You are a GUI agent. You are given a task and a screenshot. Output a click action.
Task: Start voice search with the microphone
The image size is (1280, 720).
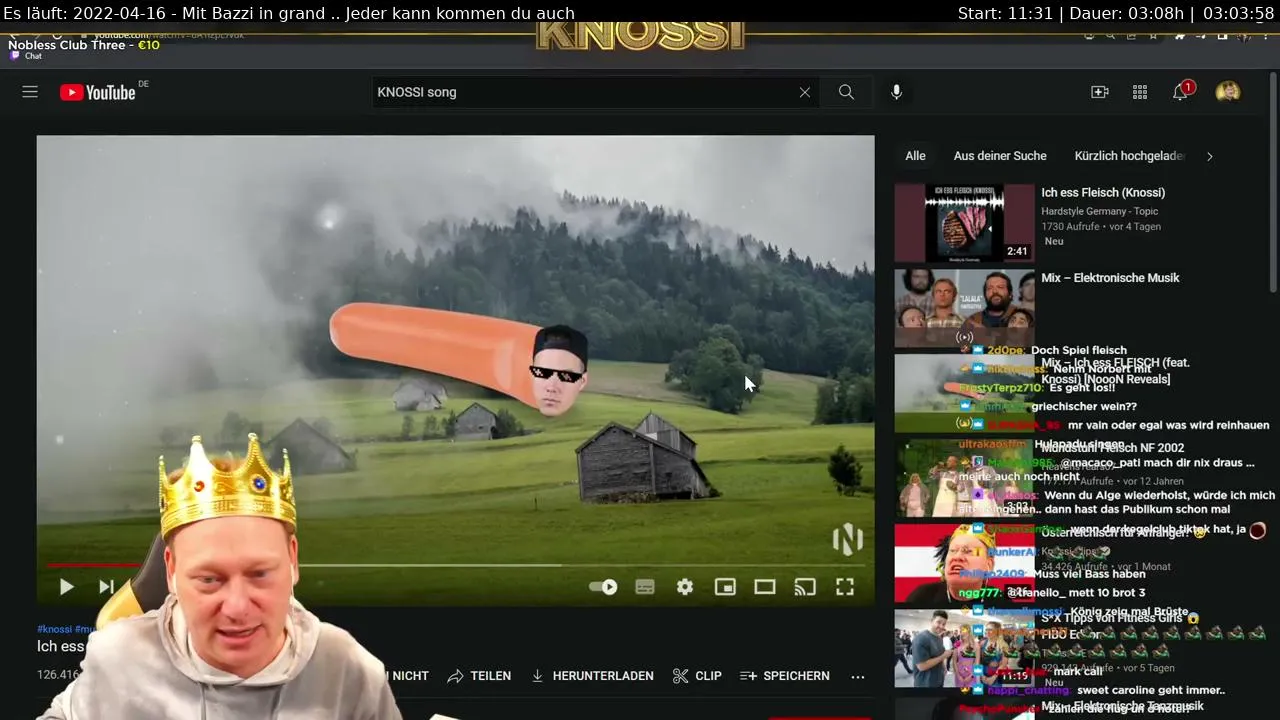coord(896,92)
